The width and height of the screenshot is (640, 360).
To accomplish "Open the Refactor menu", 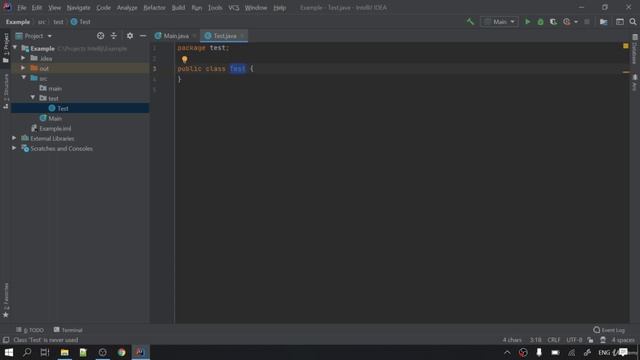I will 154,8.
